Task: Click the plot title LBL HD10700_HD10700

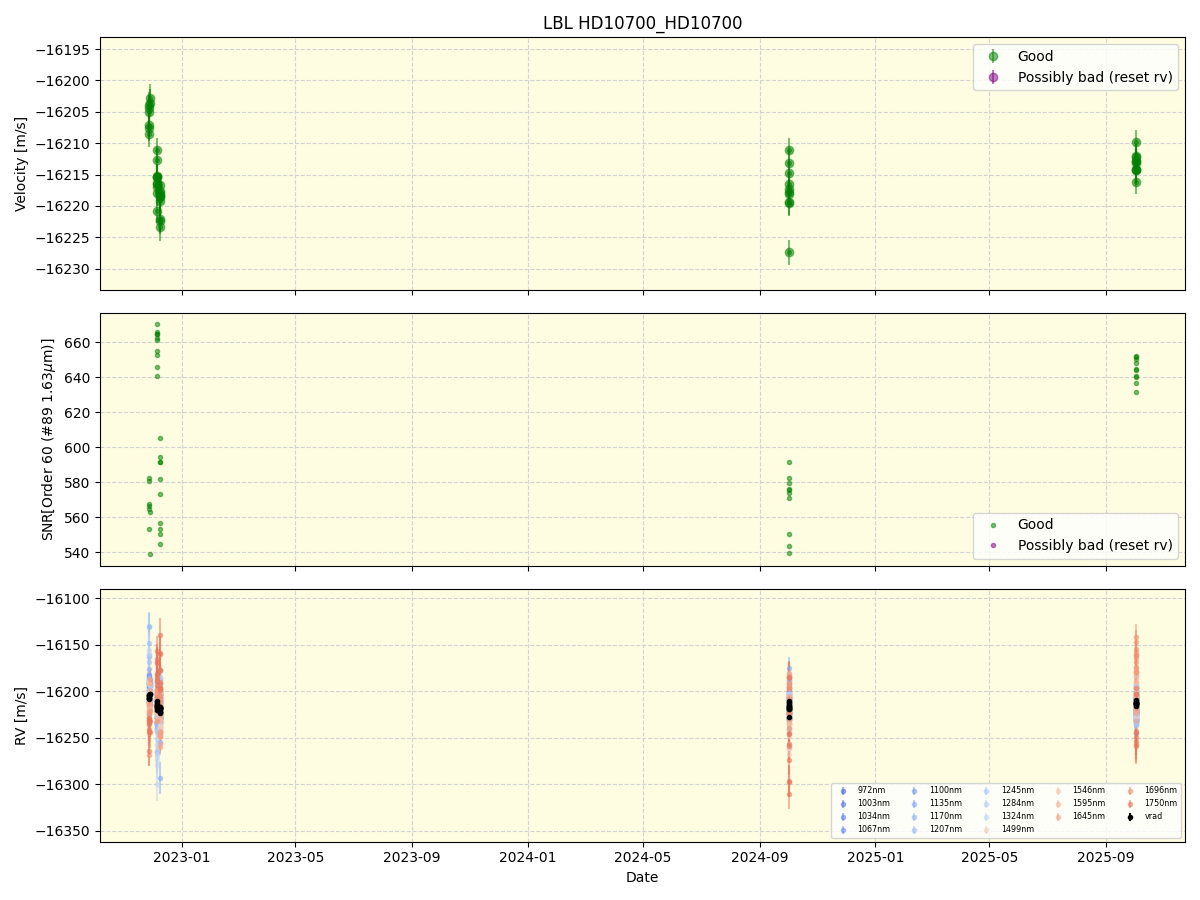Action: 642,23
